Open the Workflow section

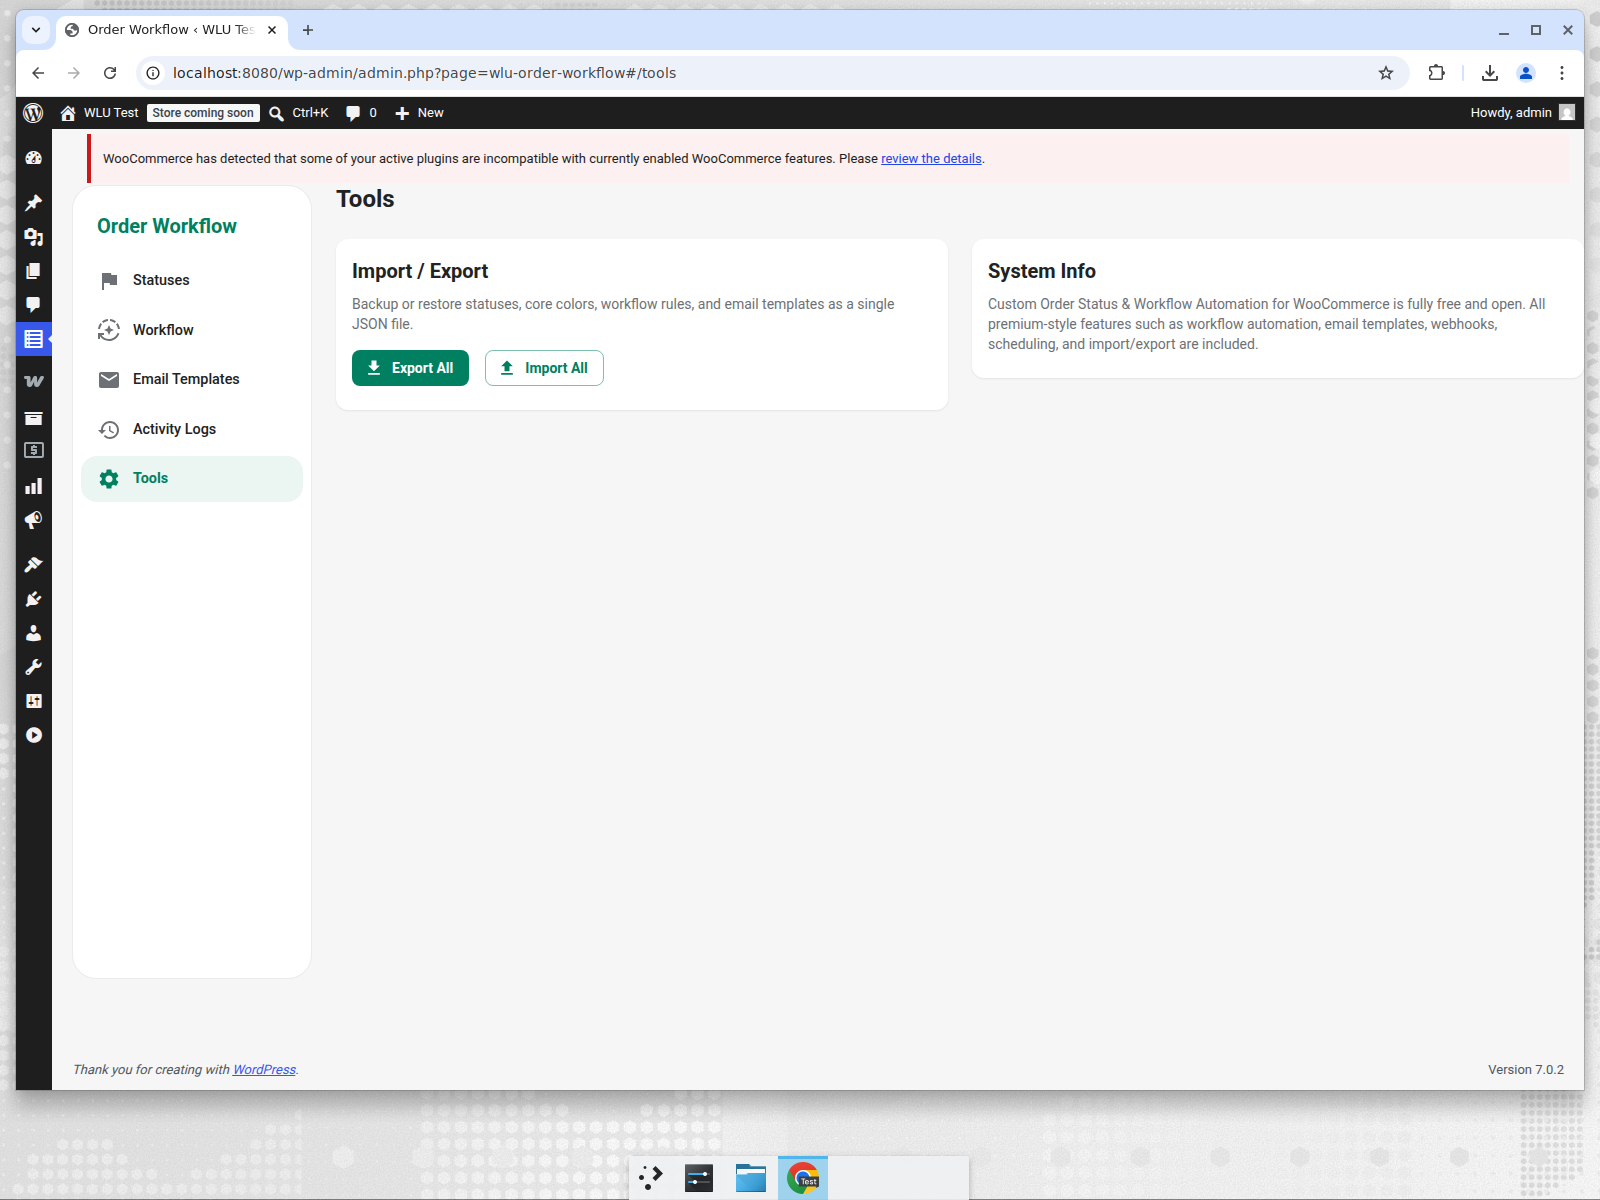point(192,330)
